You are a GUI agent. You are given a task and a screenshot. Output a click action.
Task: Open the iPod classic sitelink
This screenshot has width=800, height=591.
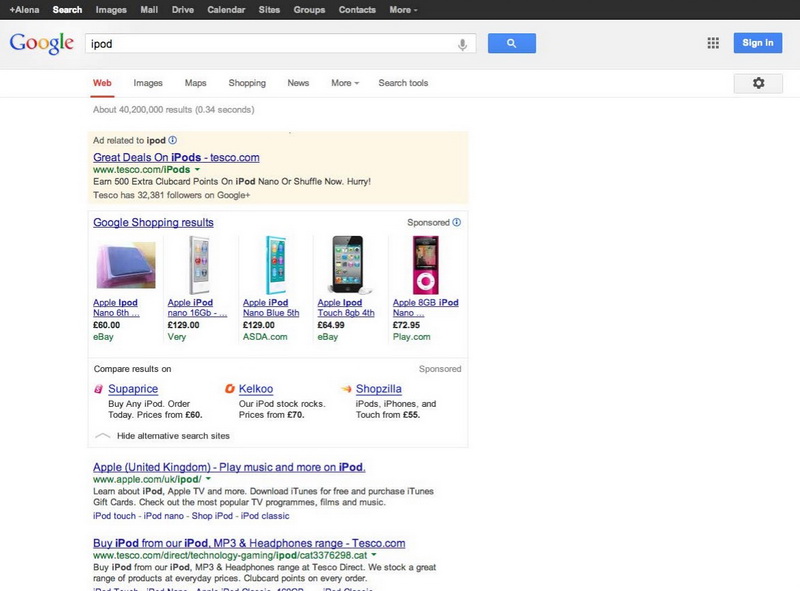tap(265, 516)
